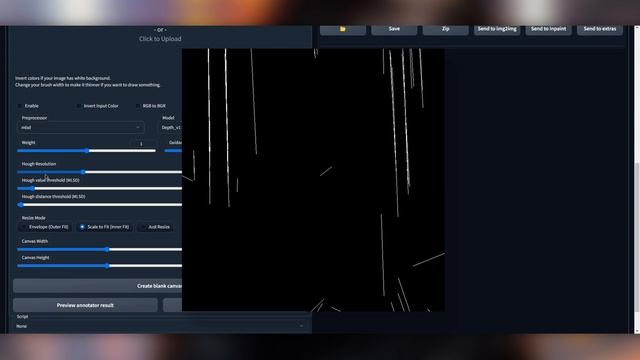The width and height of the screenshot is (640, 360).
Task: Click the Weight number input field
Action: [143, 143]
